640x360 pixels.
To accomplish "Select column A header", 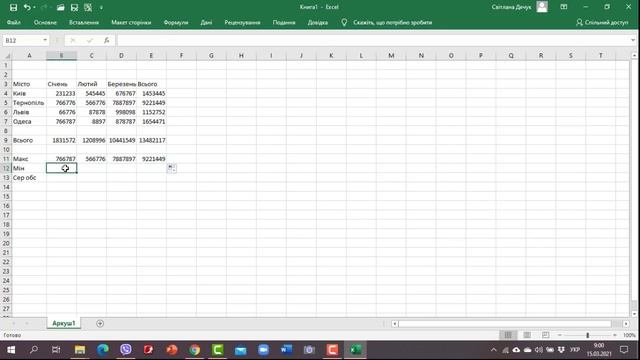I will coord(29,56).
